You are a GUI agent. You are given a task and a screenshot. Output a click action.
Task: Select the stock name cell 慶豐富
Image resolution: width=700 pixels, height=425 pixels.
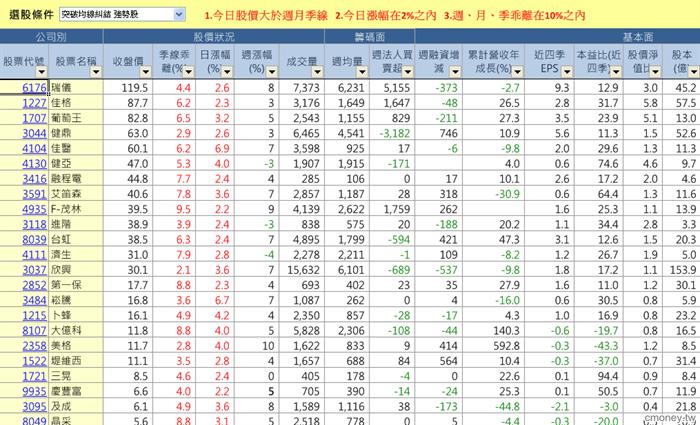[x=76, y=391]
